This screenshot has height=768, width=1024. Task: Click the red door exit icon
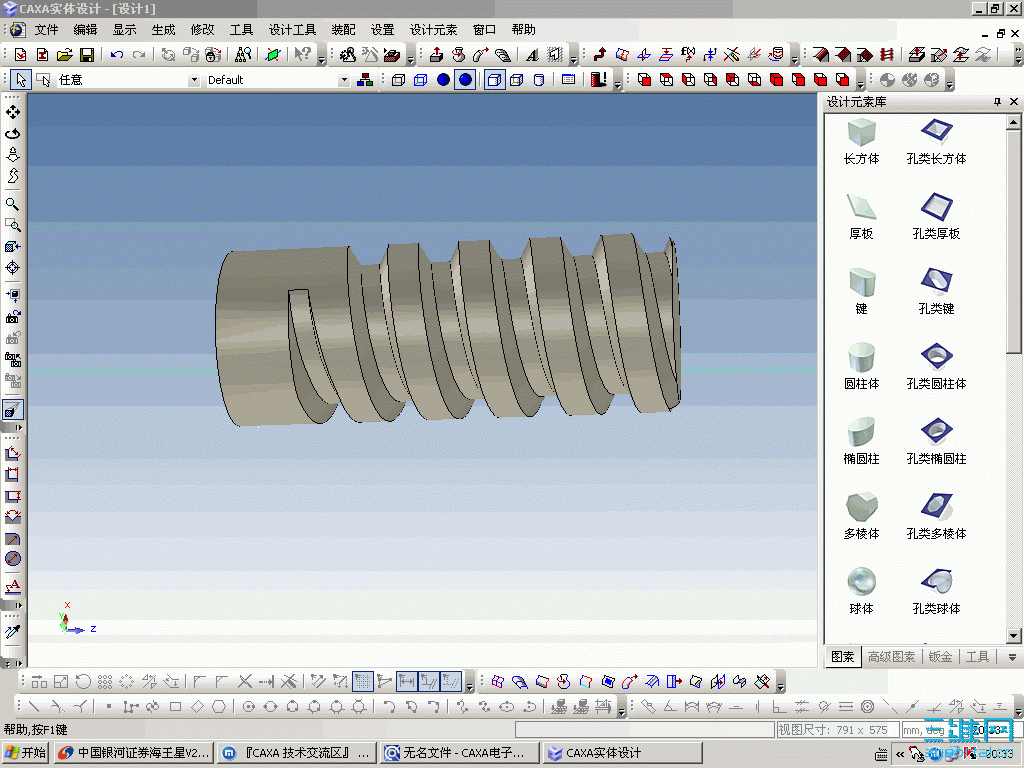pyautogui.click(x=599, y=80)
